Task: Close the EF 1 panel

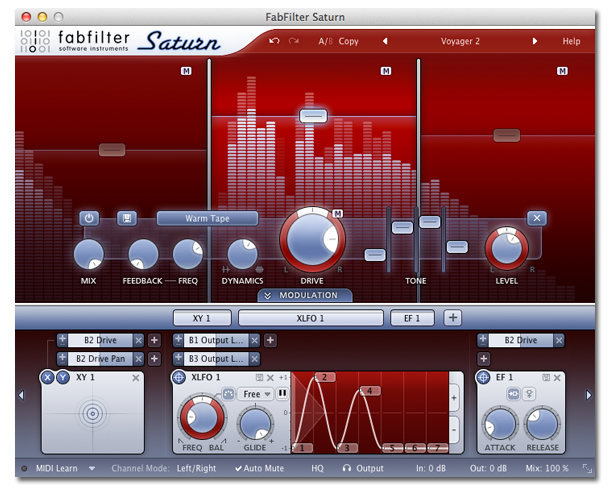Action: tap(557, 378)
